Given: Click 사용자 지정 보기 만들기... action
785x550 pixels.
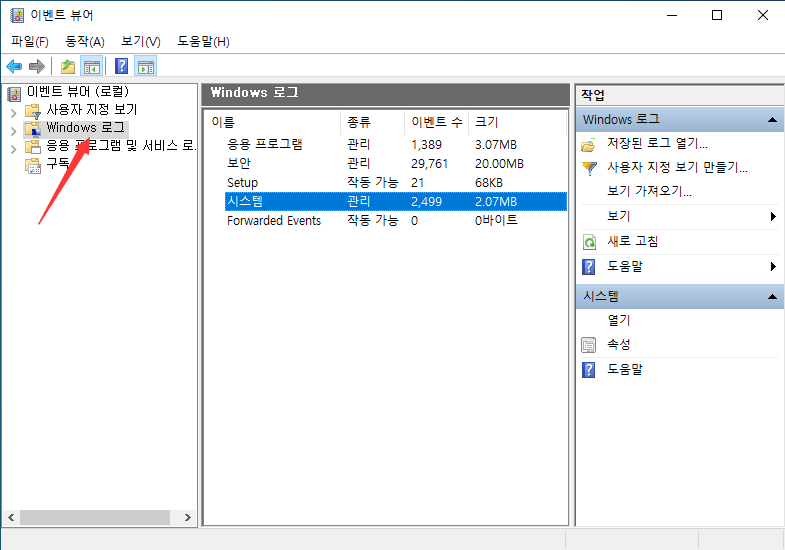Looking at the screenshot, I should pos(677,167).
